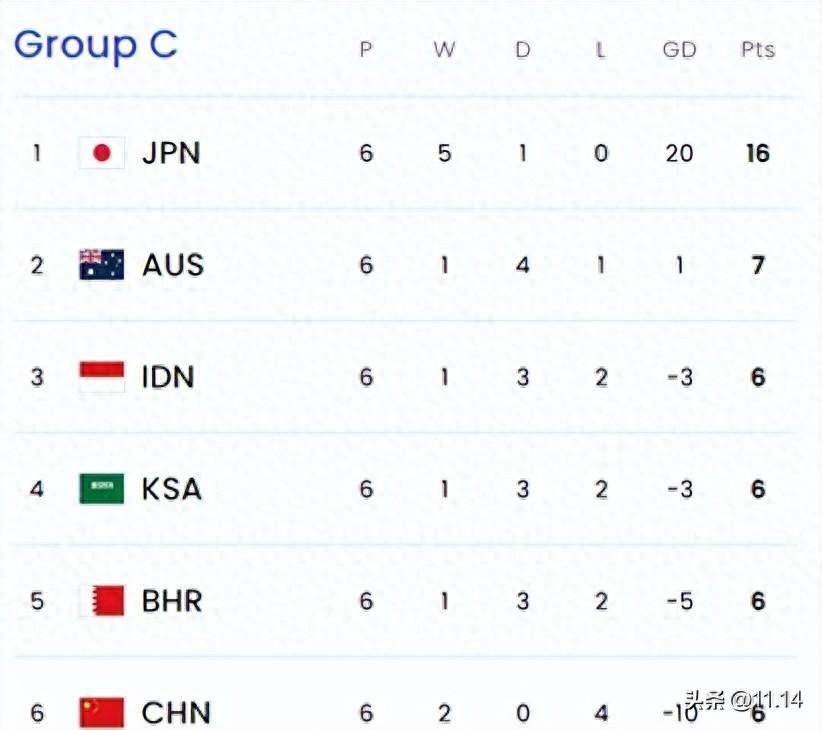The width and height of the screenshot is (822, 730).
Task: Click the Pts column header
Action: click(758, 49)
